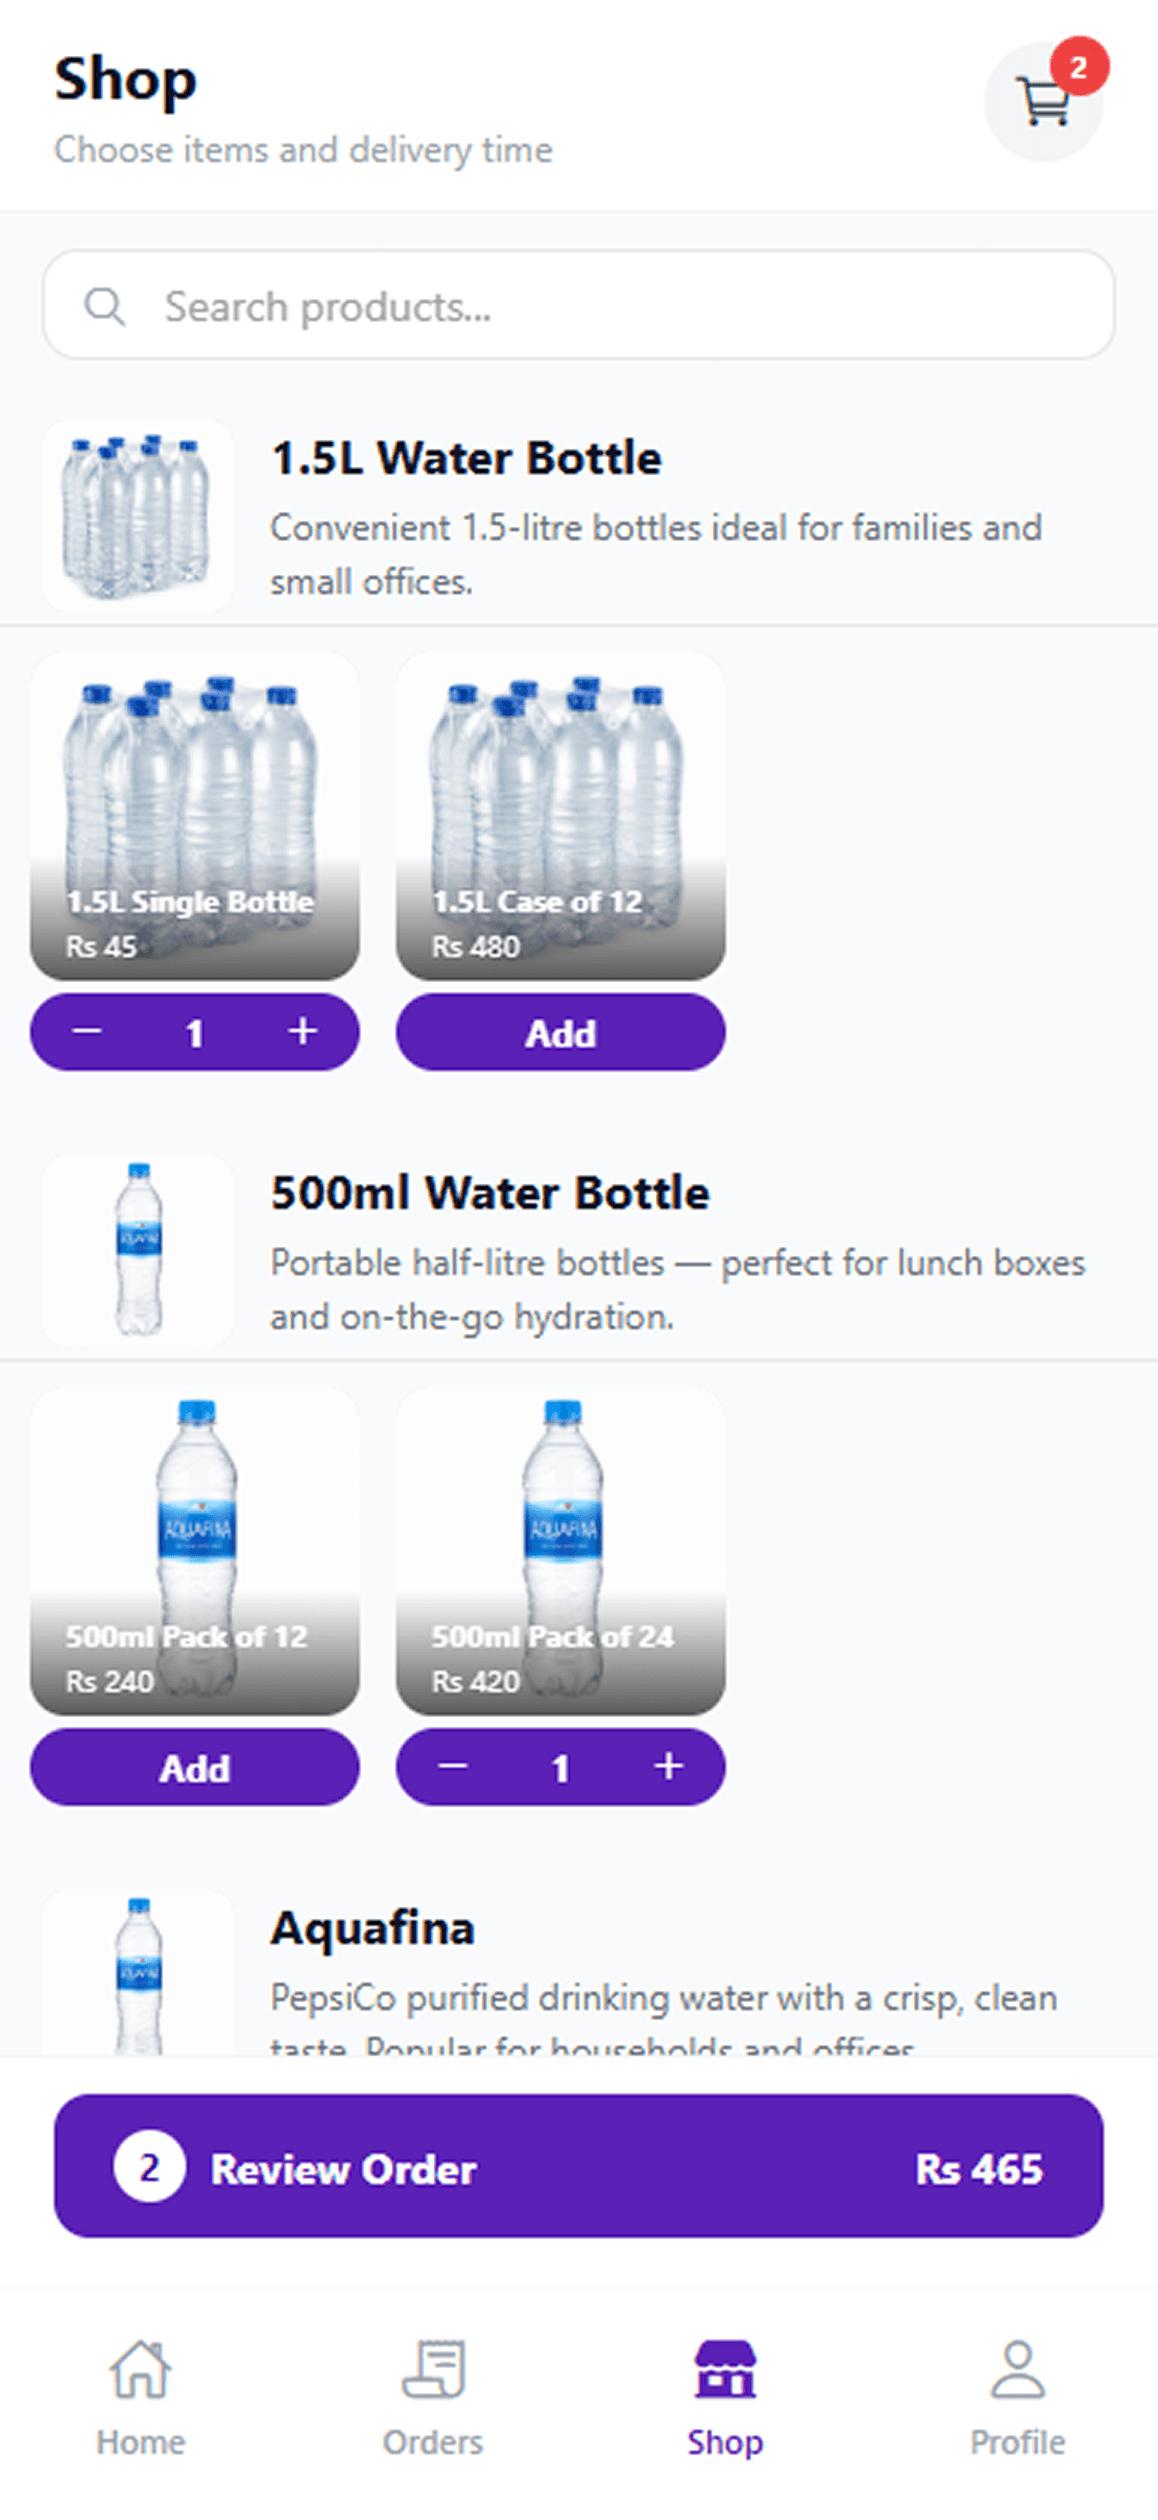This screenshot has width=1158, height=2520.
Task: Open the 1.5L Single Bottle product image
Action: pos(194,816)
